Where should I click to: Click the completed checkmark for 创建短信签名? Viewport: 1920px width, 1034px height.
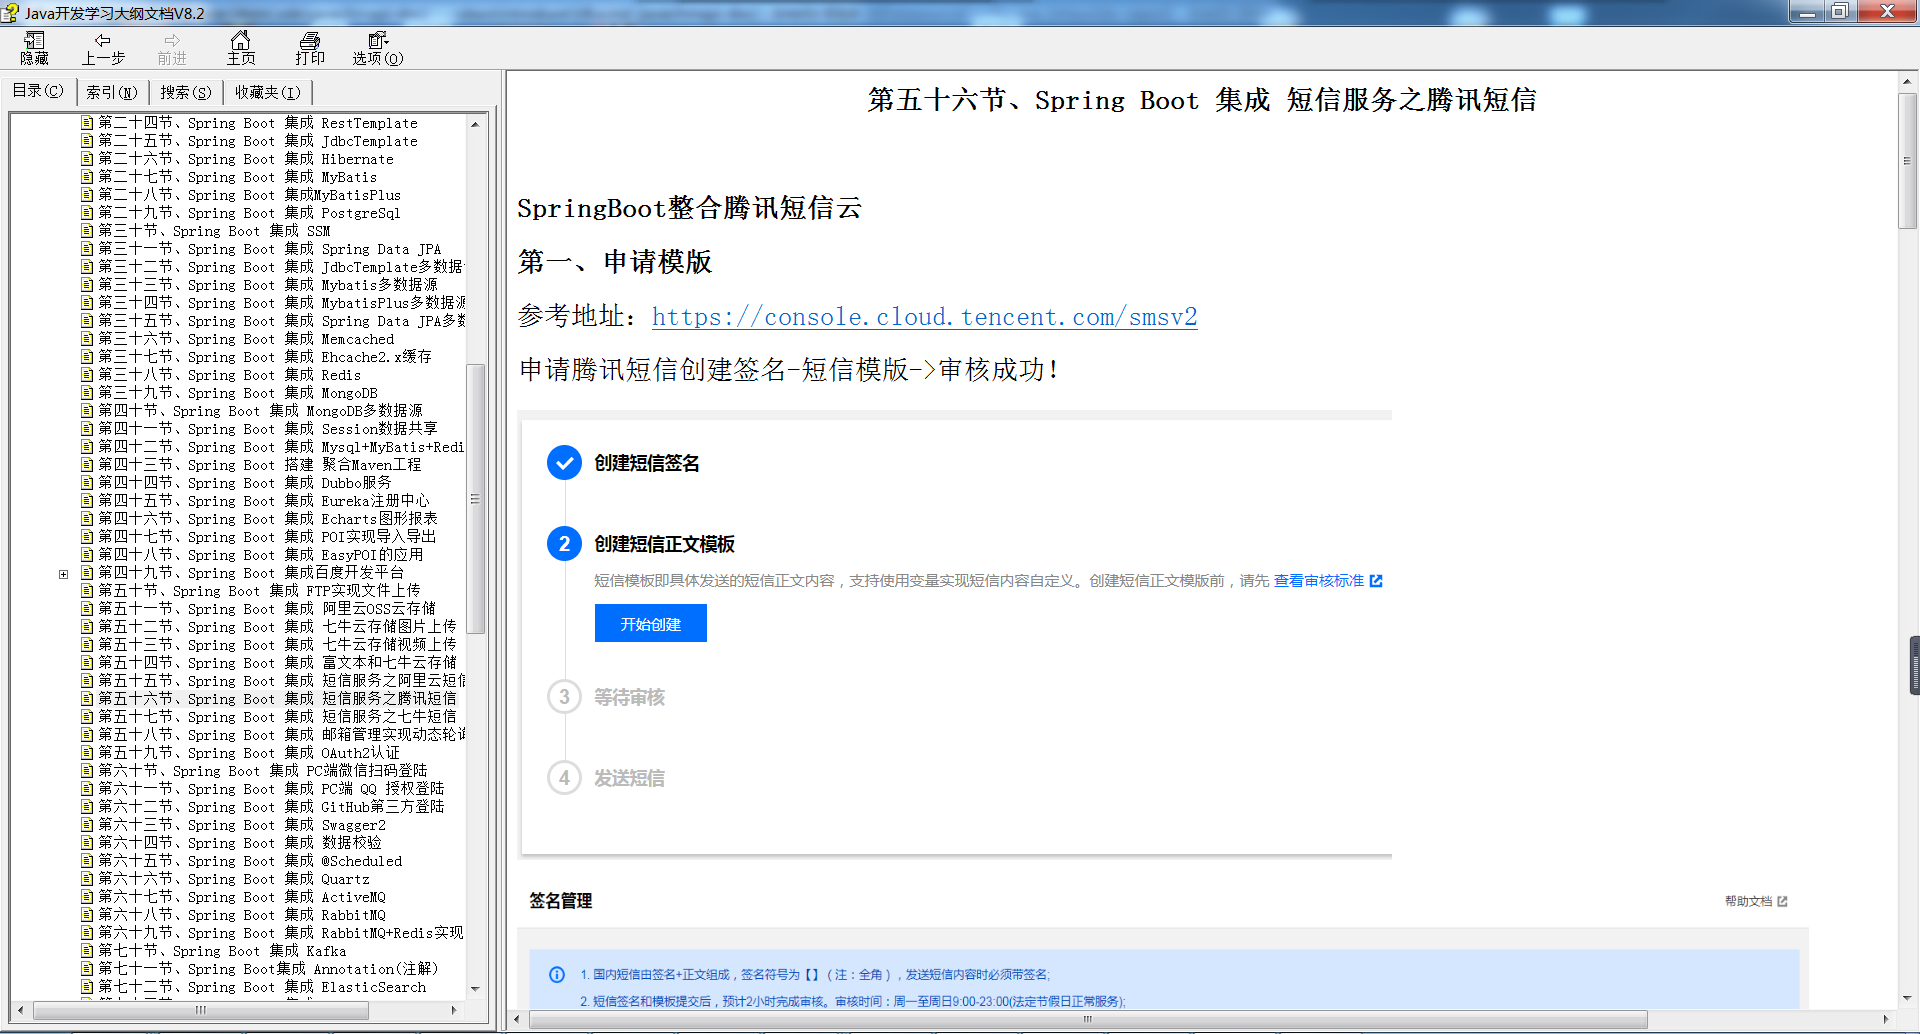point(564,463)
